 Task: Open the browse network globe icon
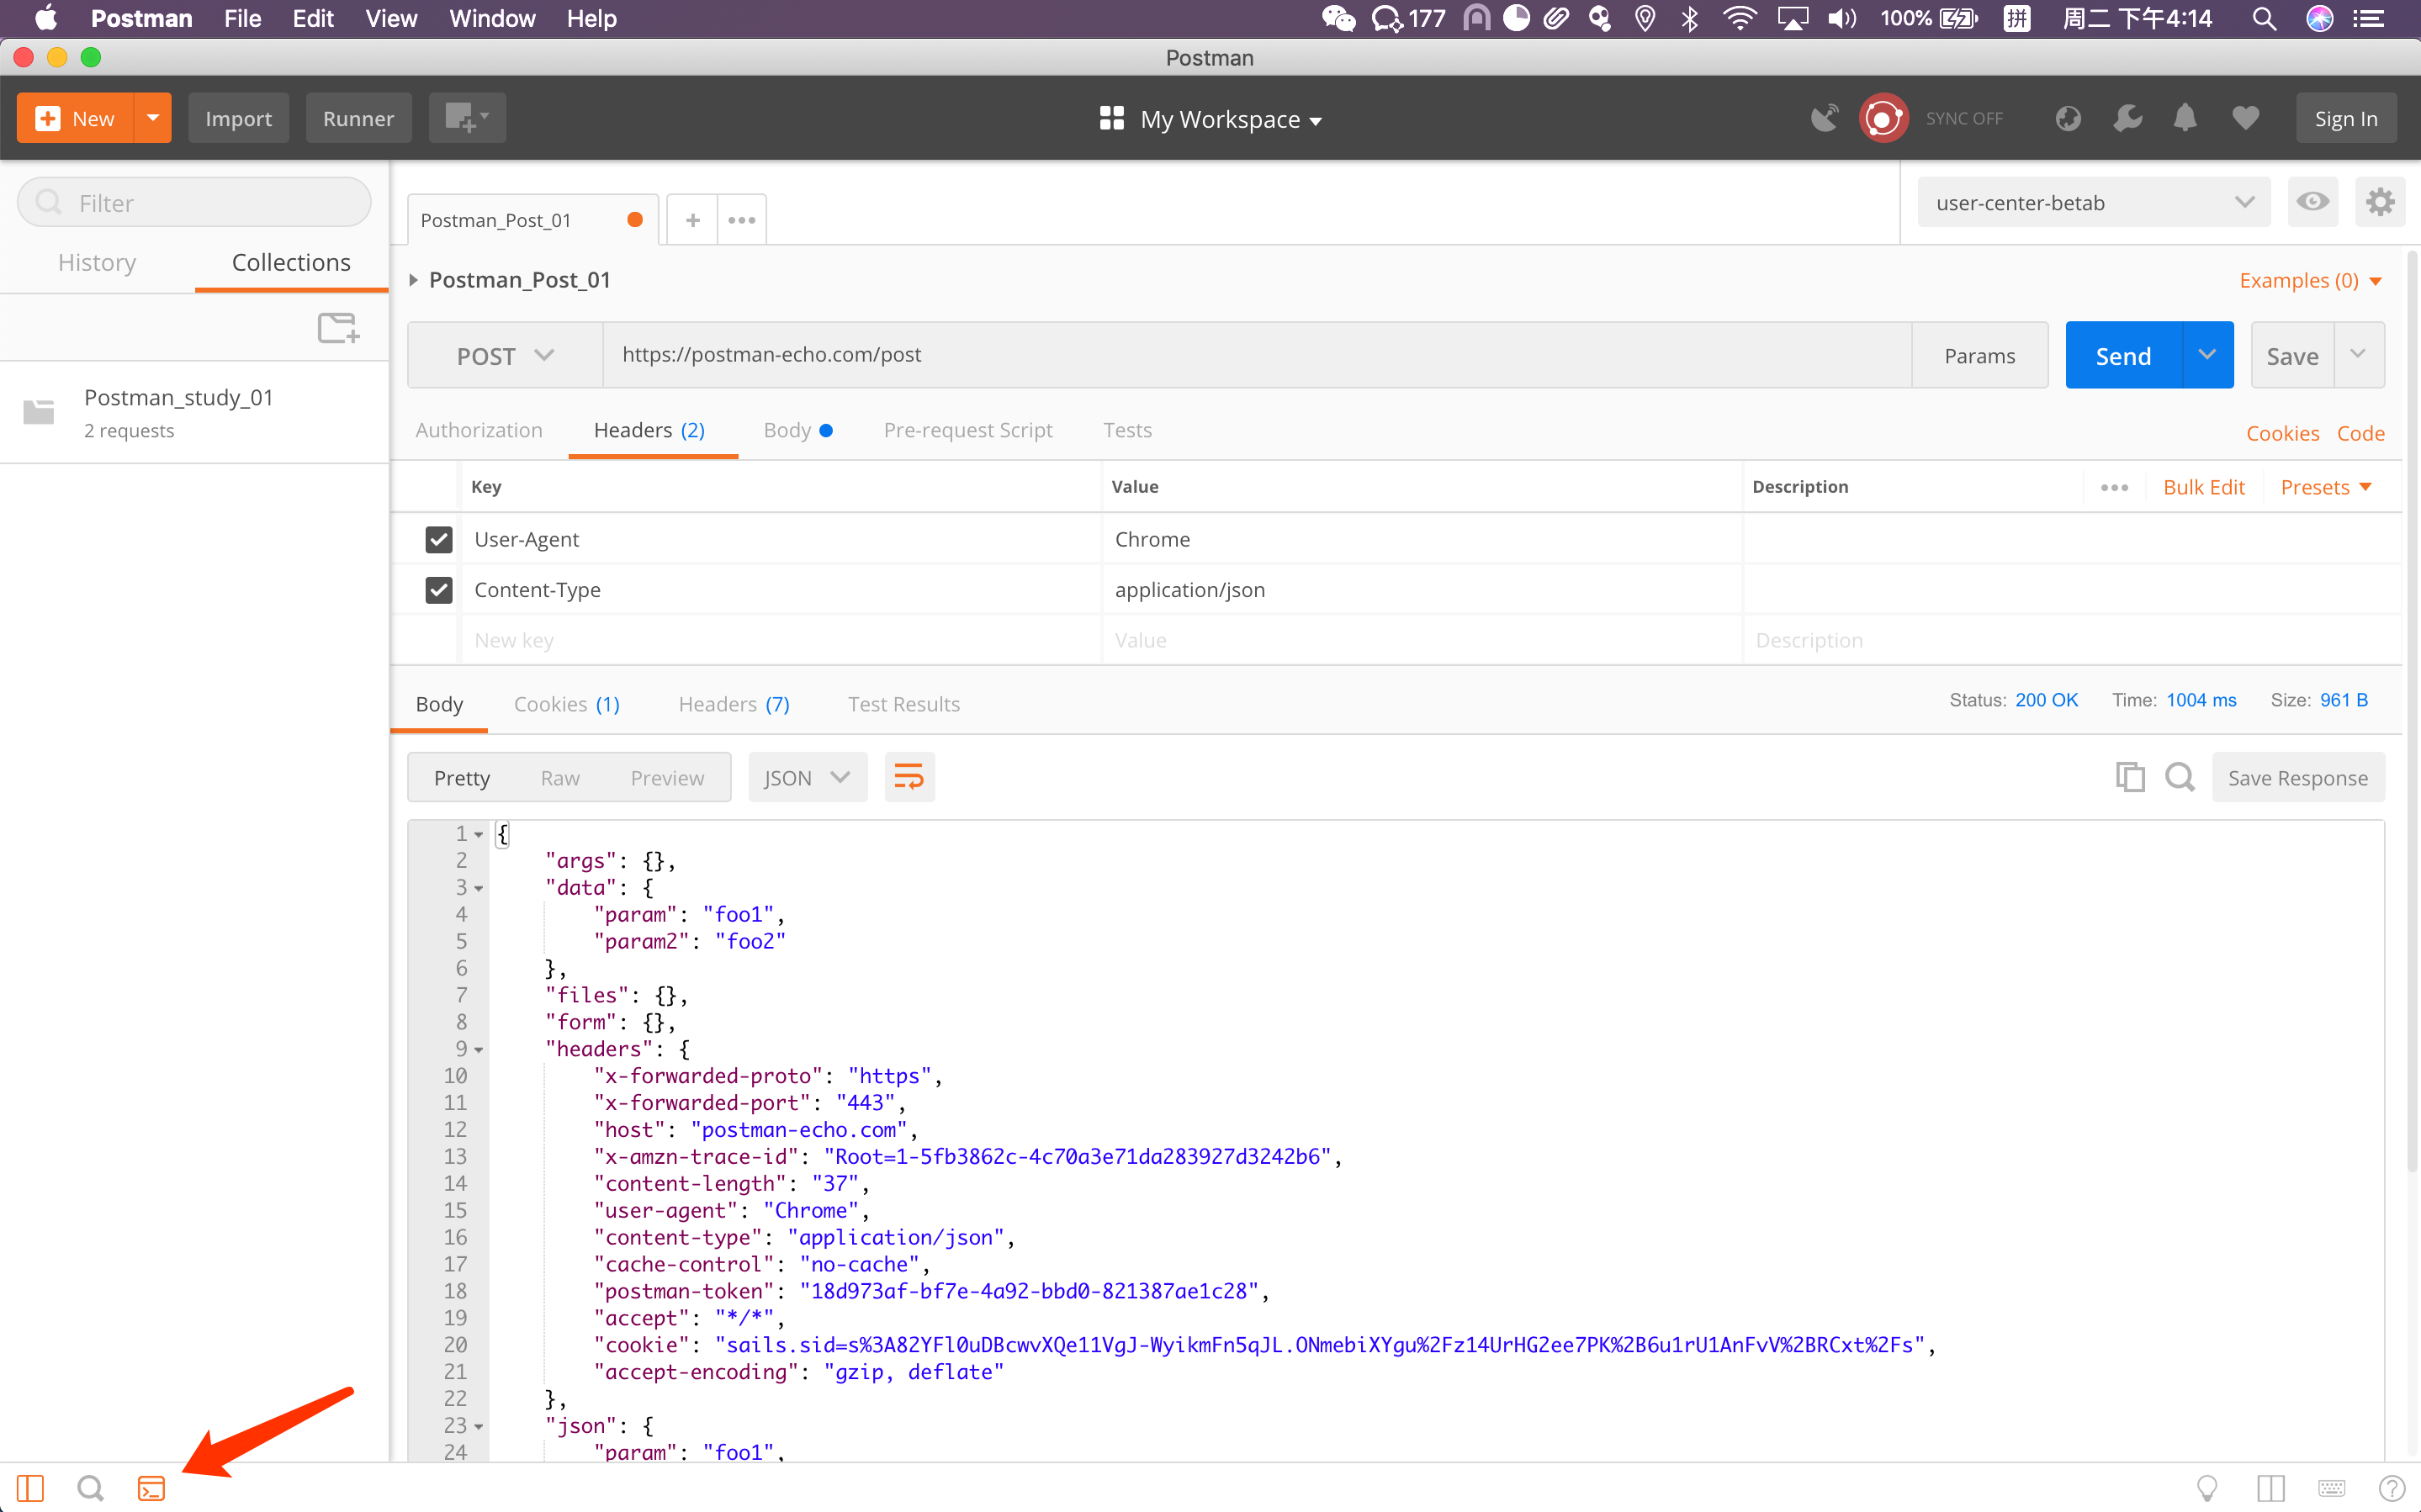pyautogui.click(x=2068, y=118)
